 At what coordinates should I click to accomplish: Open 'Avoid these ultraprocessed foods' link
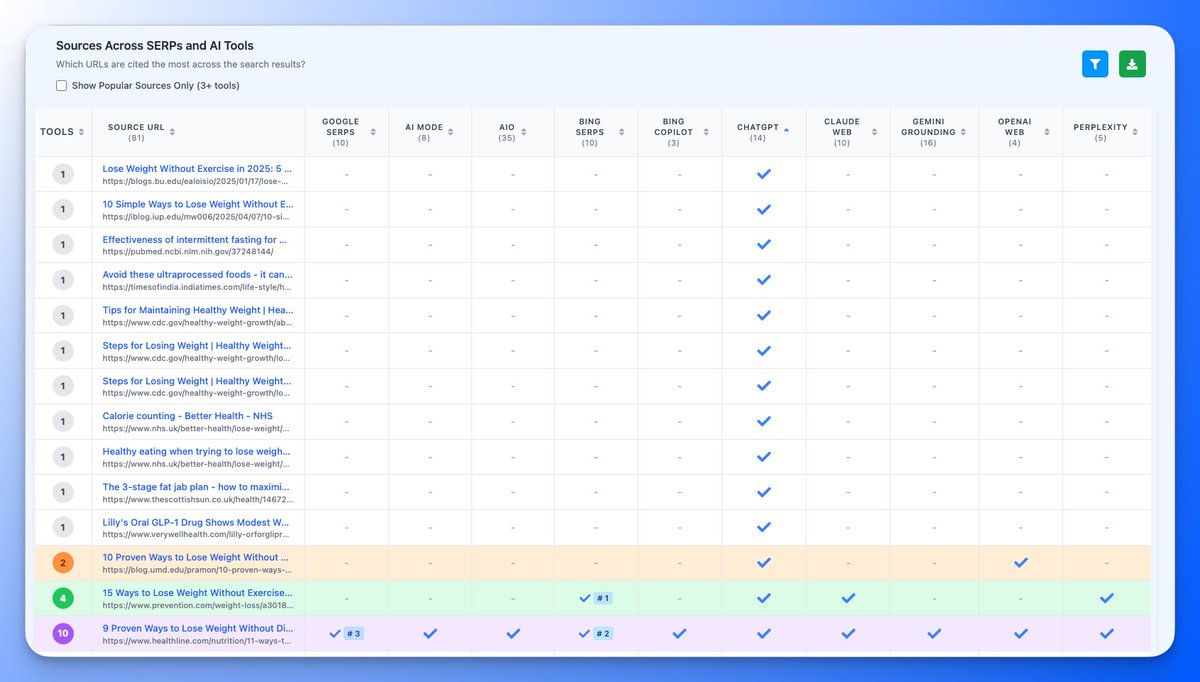pyautogui.click(x=198, y=275)
